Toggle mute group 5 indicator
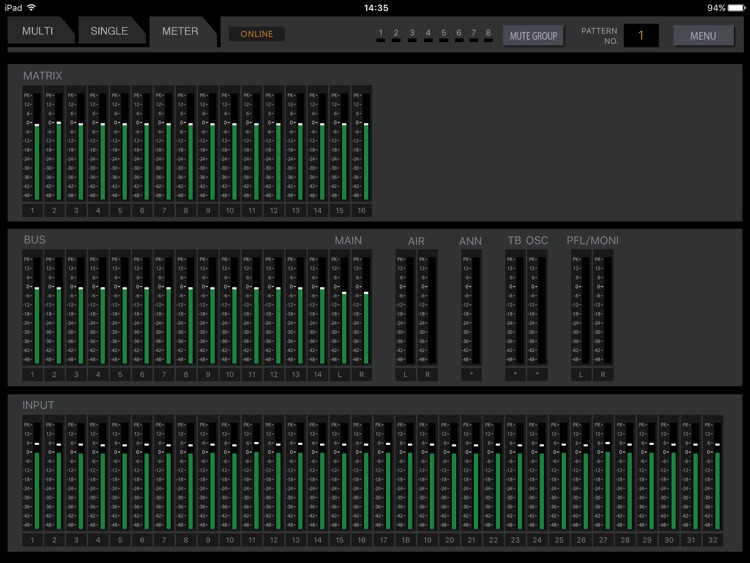The height and width of the screenshot is (563, 750). tap(443, 35)
